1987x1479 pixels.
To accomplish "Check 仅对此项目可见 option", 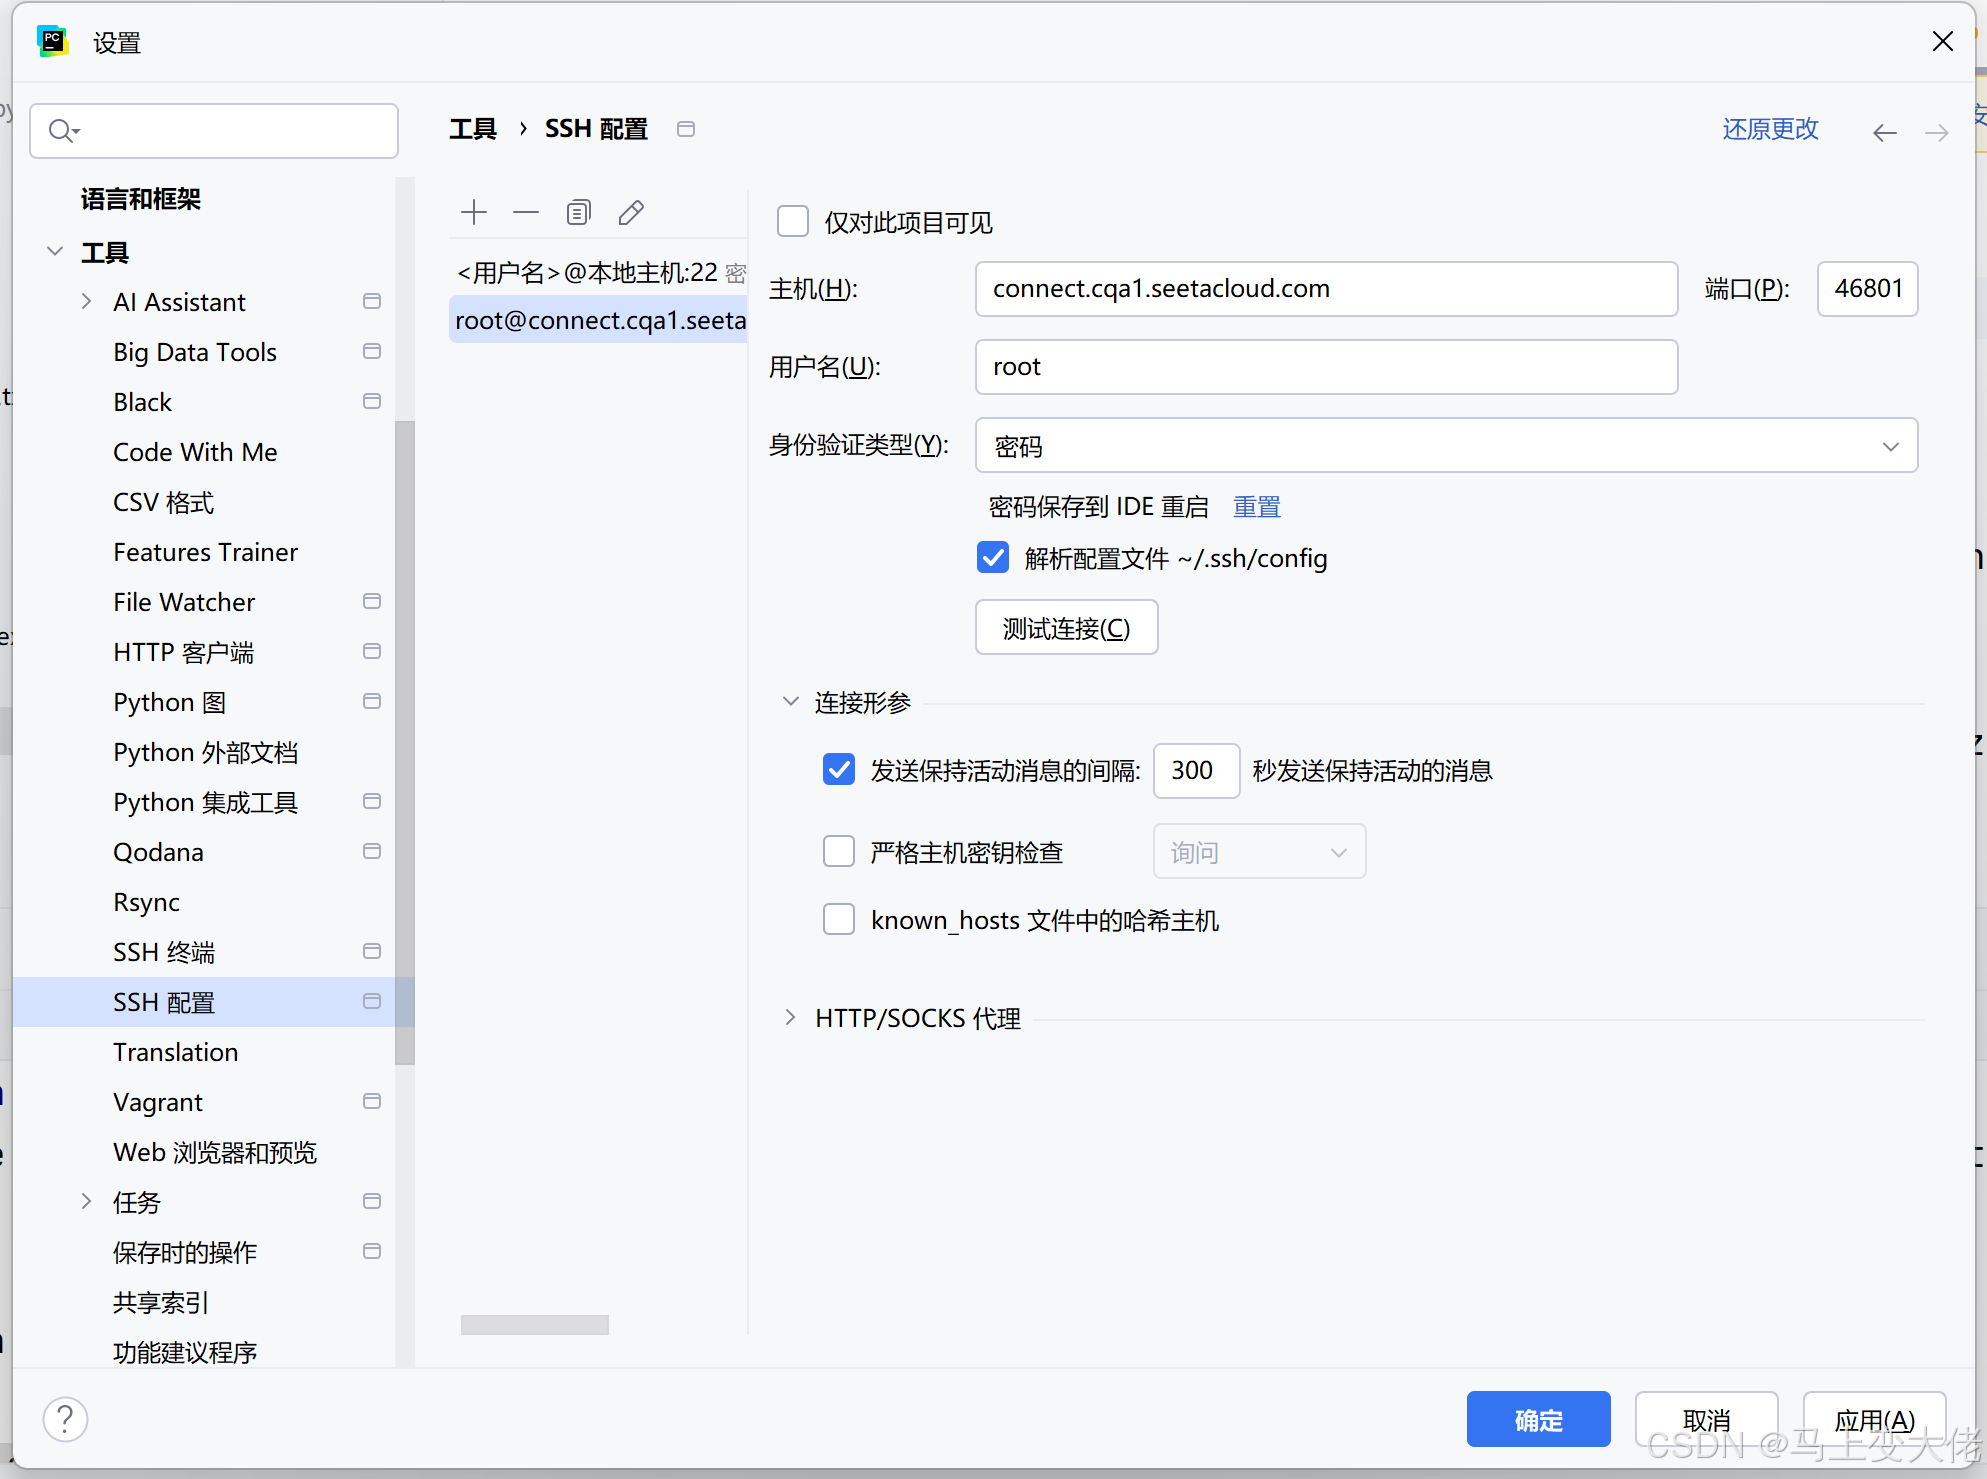I will click(792, 221).
